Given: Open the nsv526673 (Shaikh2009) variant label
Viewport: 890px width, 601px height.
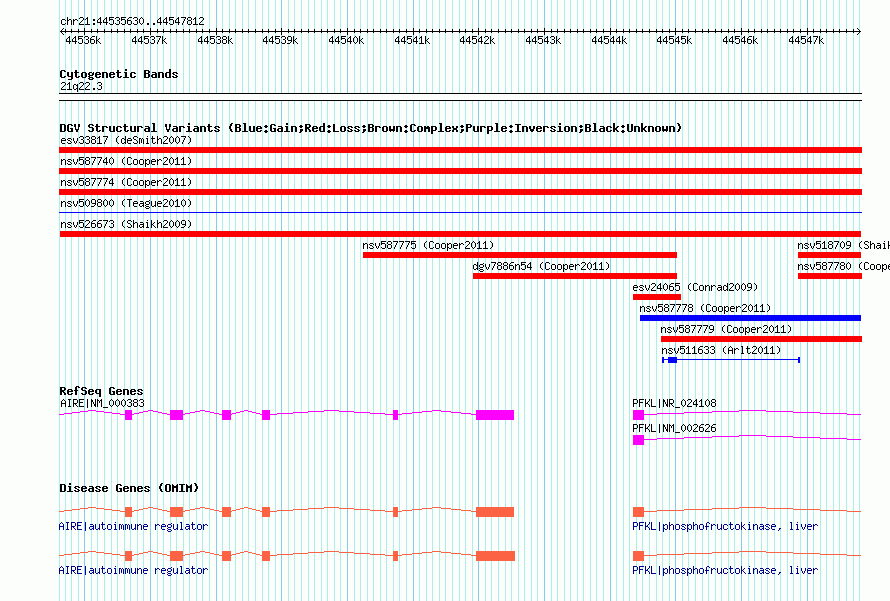Looking at the screenshot, I should coord(126,224).
